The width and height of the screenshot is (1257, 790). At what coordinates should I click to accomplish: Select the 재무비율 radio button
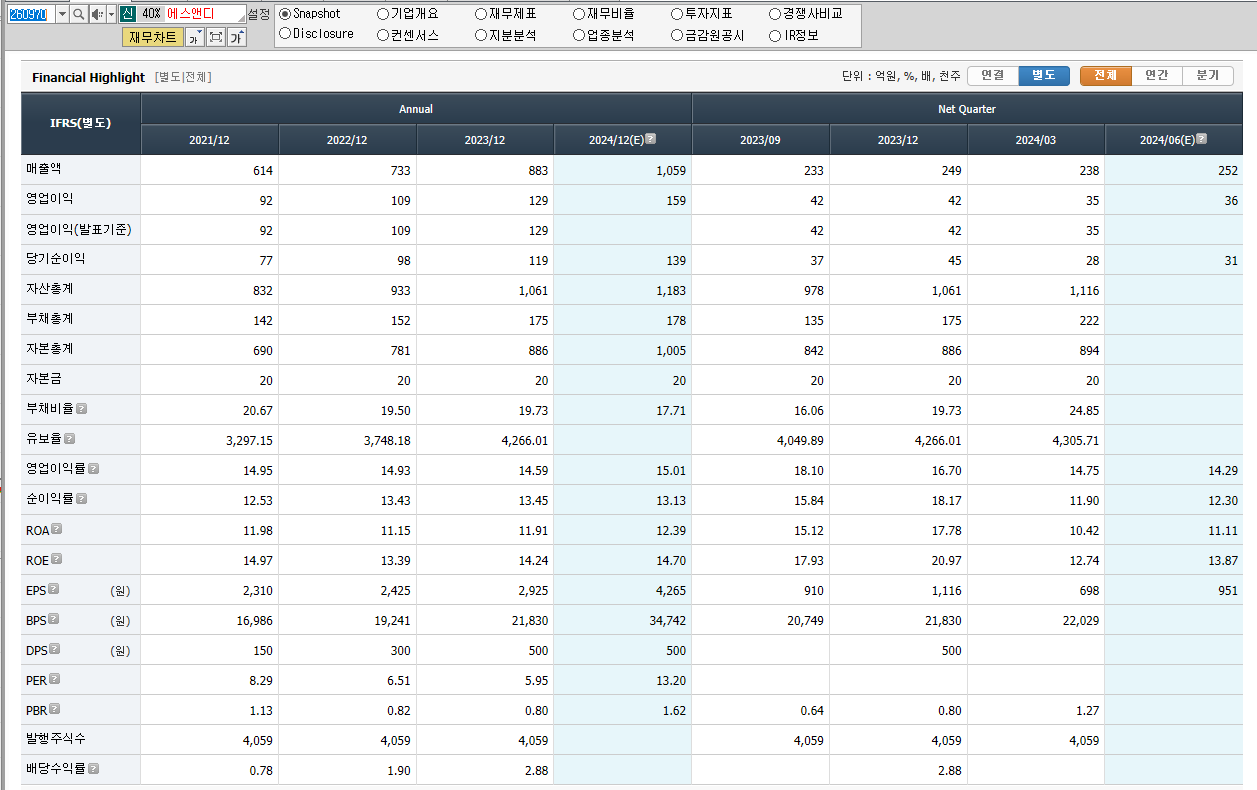(x=579, y=14)
